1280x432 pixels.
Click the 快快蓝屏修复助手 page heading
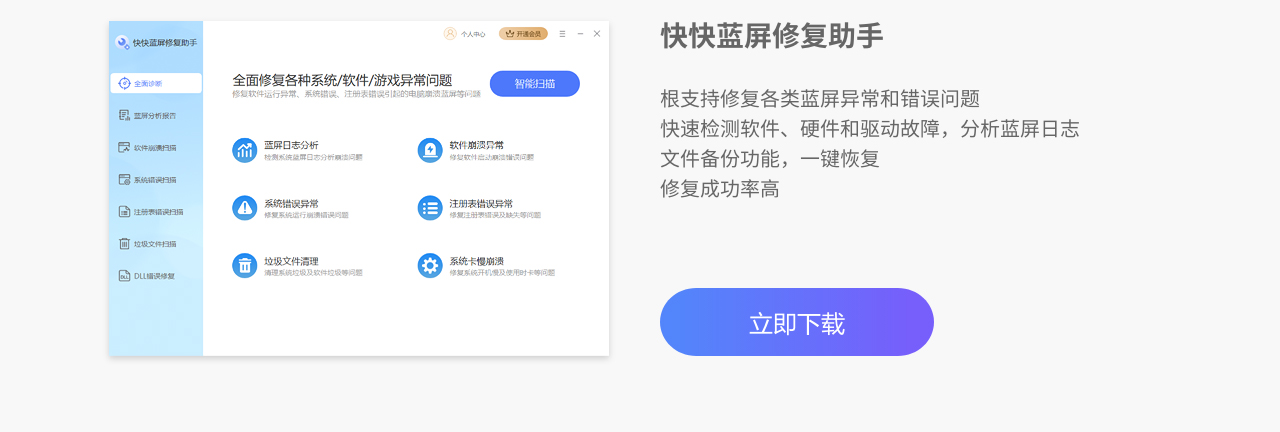pyautogui.click(x=772, y=36)
